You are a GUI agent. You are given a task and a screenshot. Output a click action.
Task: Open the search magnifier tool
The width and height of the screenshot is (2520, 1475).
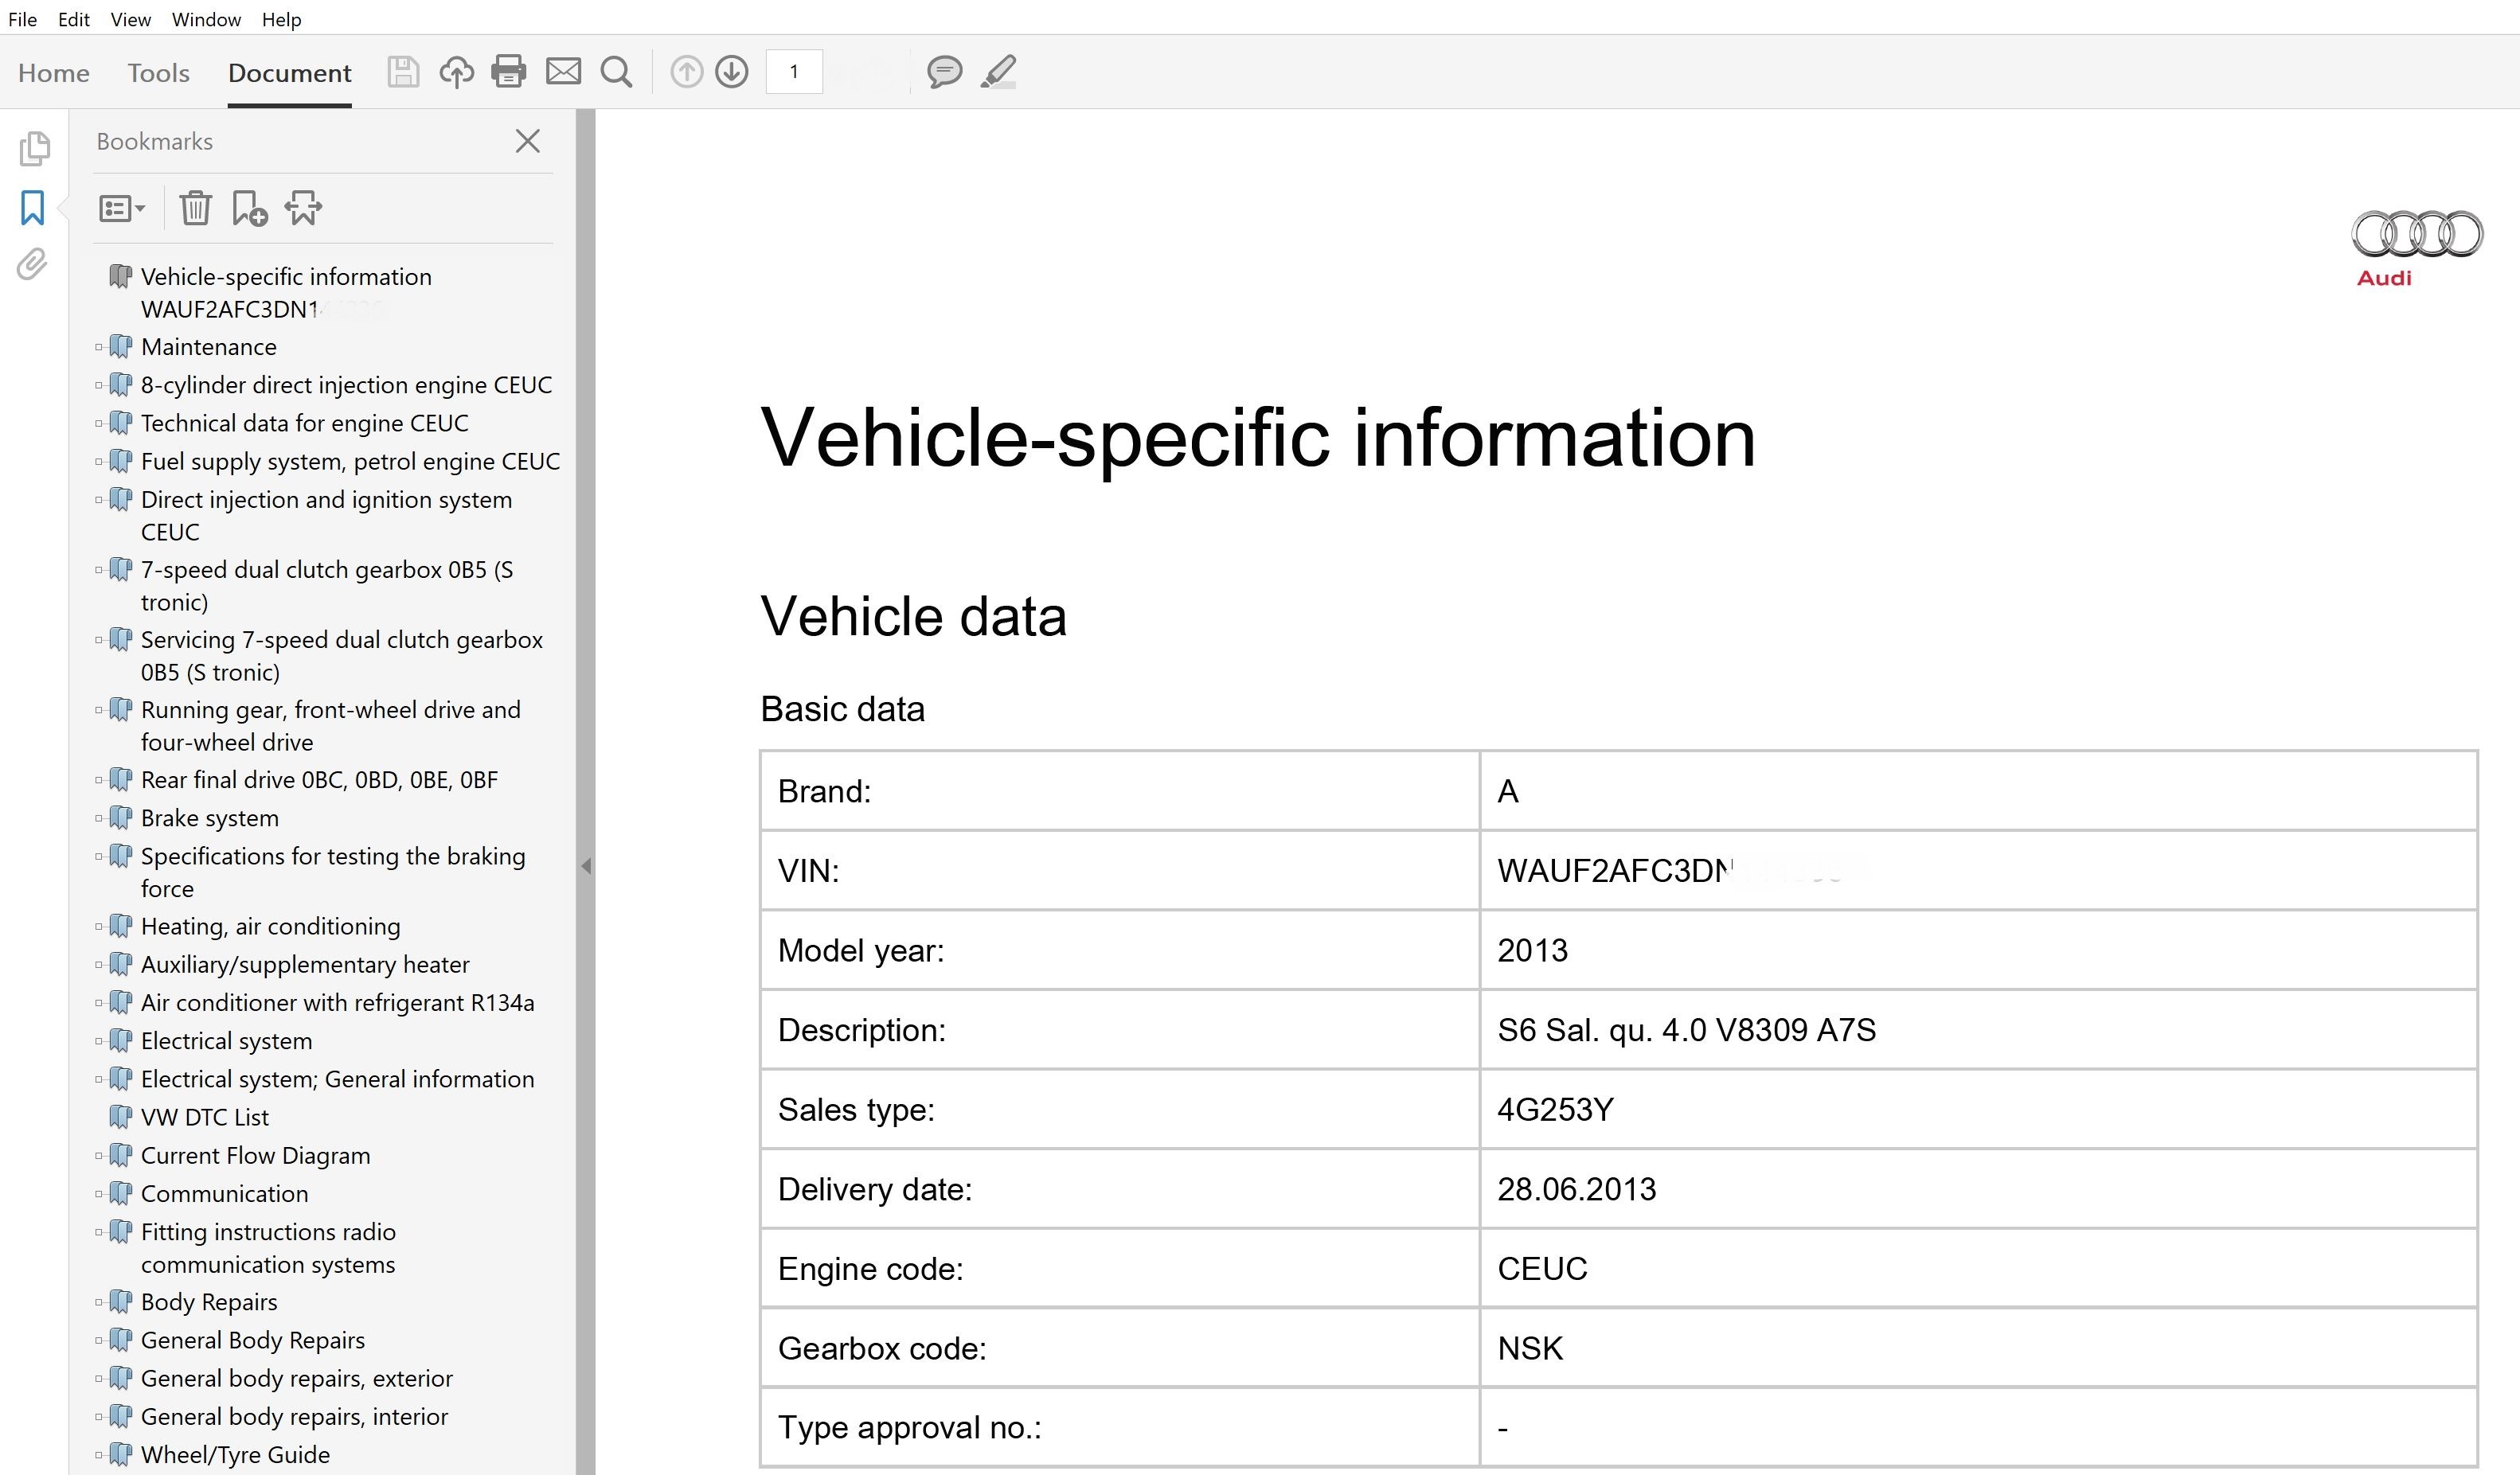coord(616,72)
